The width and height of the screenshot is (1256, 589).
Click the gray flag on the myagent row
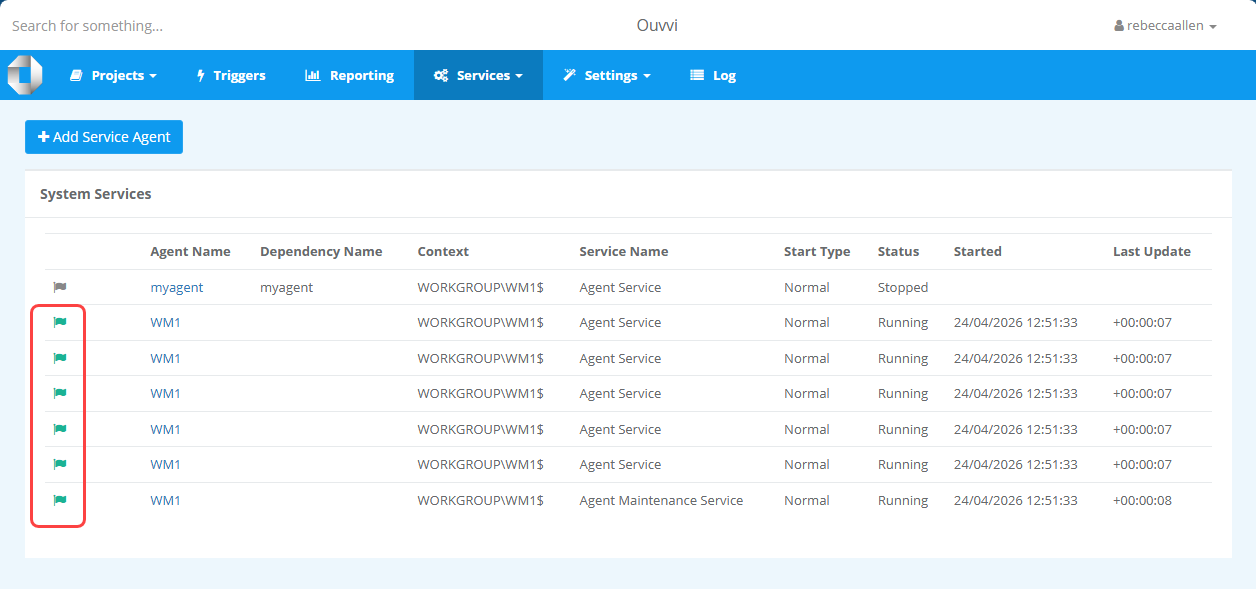pos(58,287)
